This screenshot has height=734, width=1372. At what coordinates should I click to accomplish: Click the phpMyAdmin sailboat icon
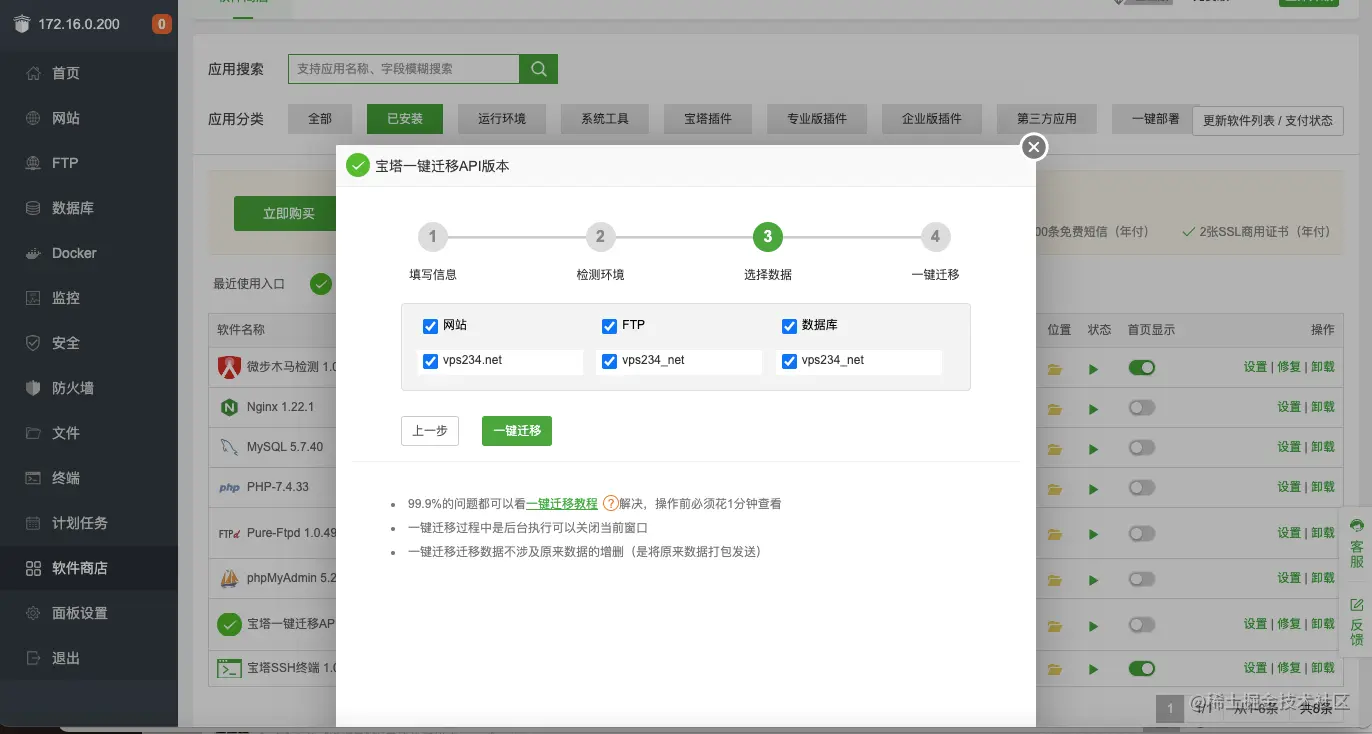[229, 578]
